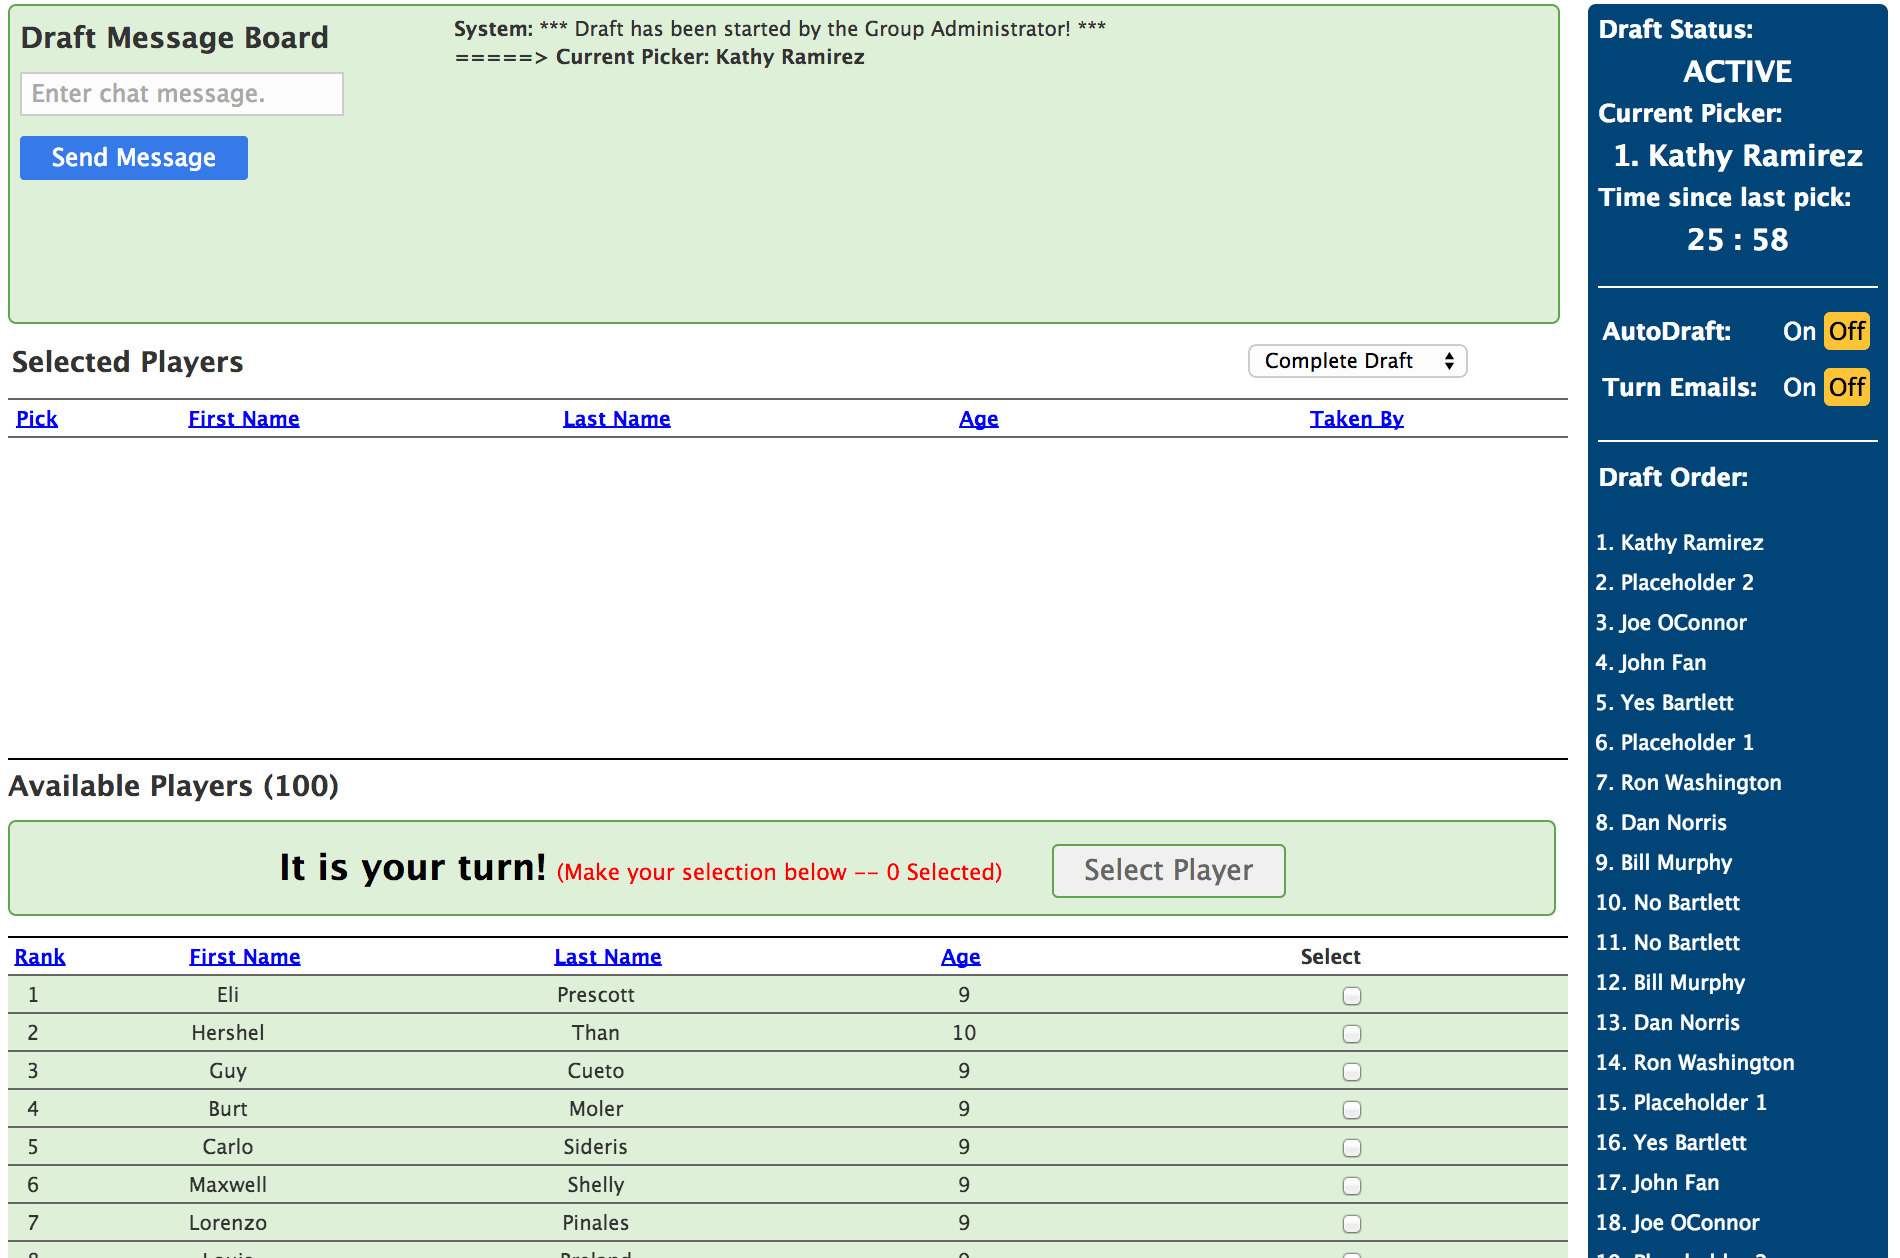Image resolution: width=1900 pixels, height=1258 pixels.
Task: Sort the table by Rank
Action: tap(40, 956)
